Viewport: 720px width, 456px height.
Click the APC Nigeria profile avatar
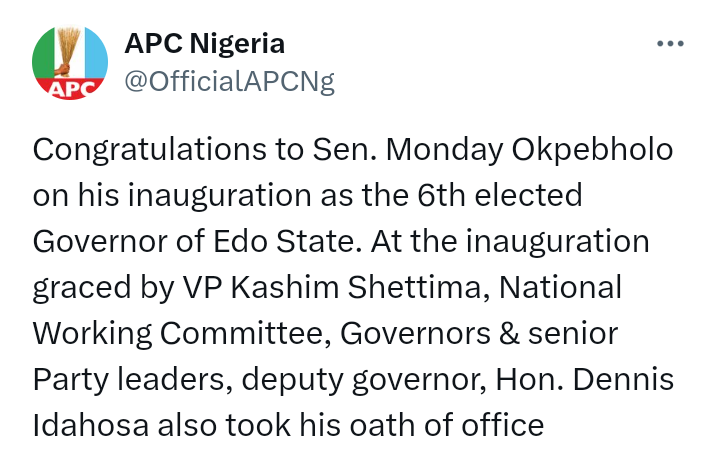tap(70, 63)
